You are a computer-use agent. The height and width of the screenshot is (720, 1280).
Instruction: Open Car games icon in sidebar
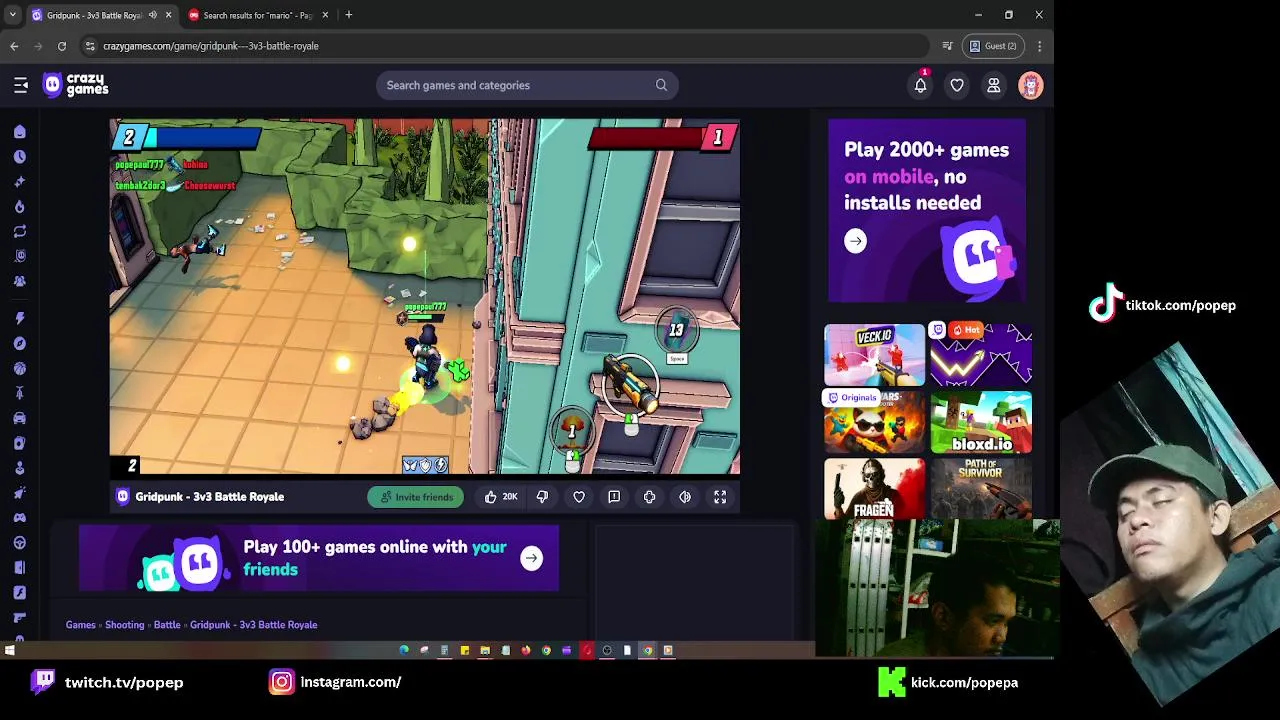tap(19, 418)
